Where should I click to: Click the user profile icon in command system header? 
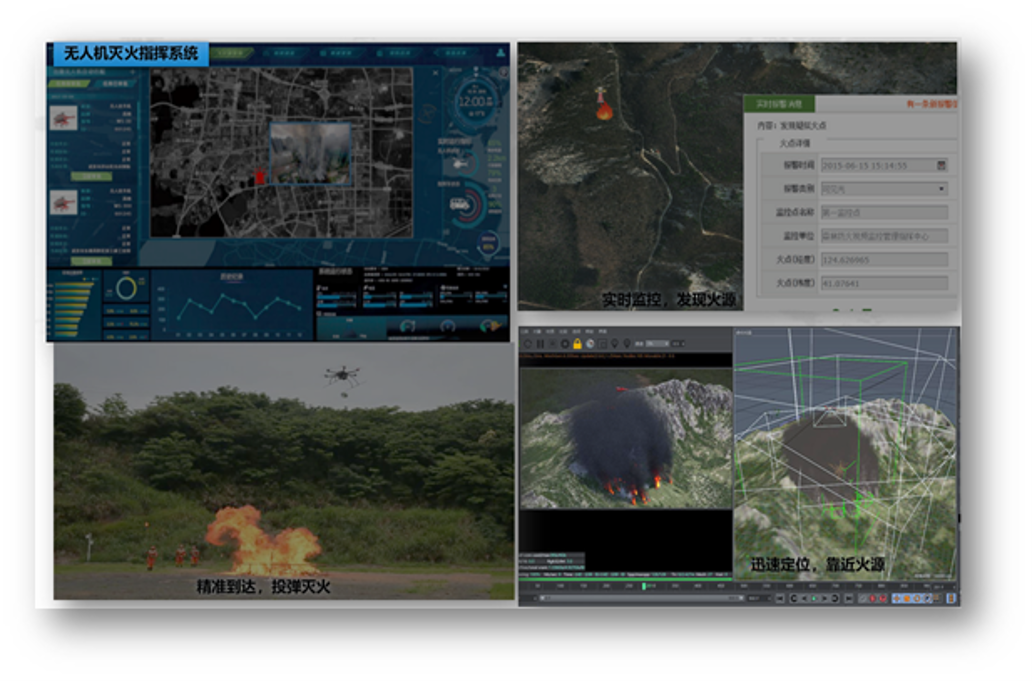(x=500, y=52)
